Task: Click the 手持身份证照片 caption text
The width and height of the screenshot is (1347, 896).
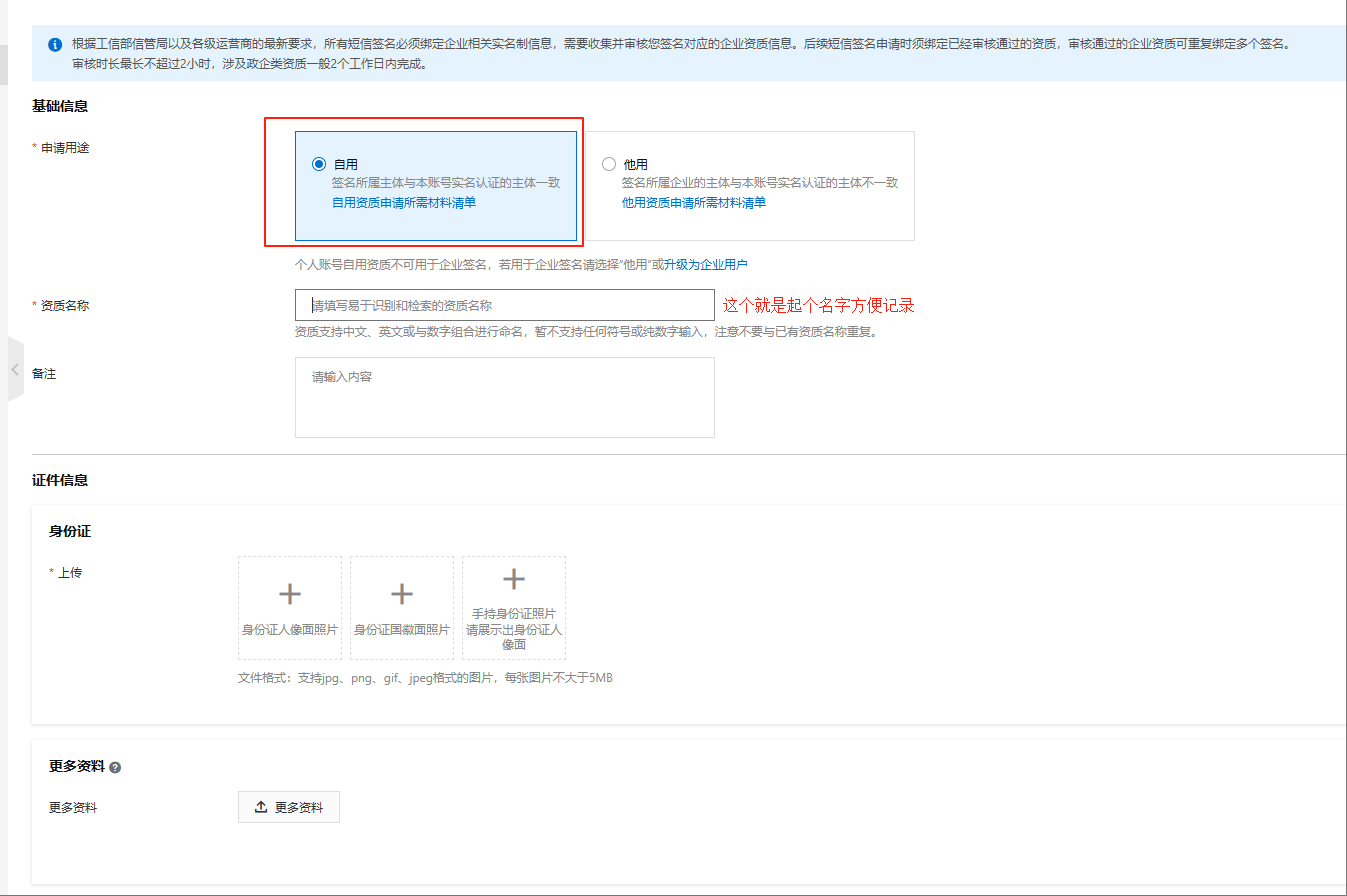Action: tap(514, 614)
